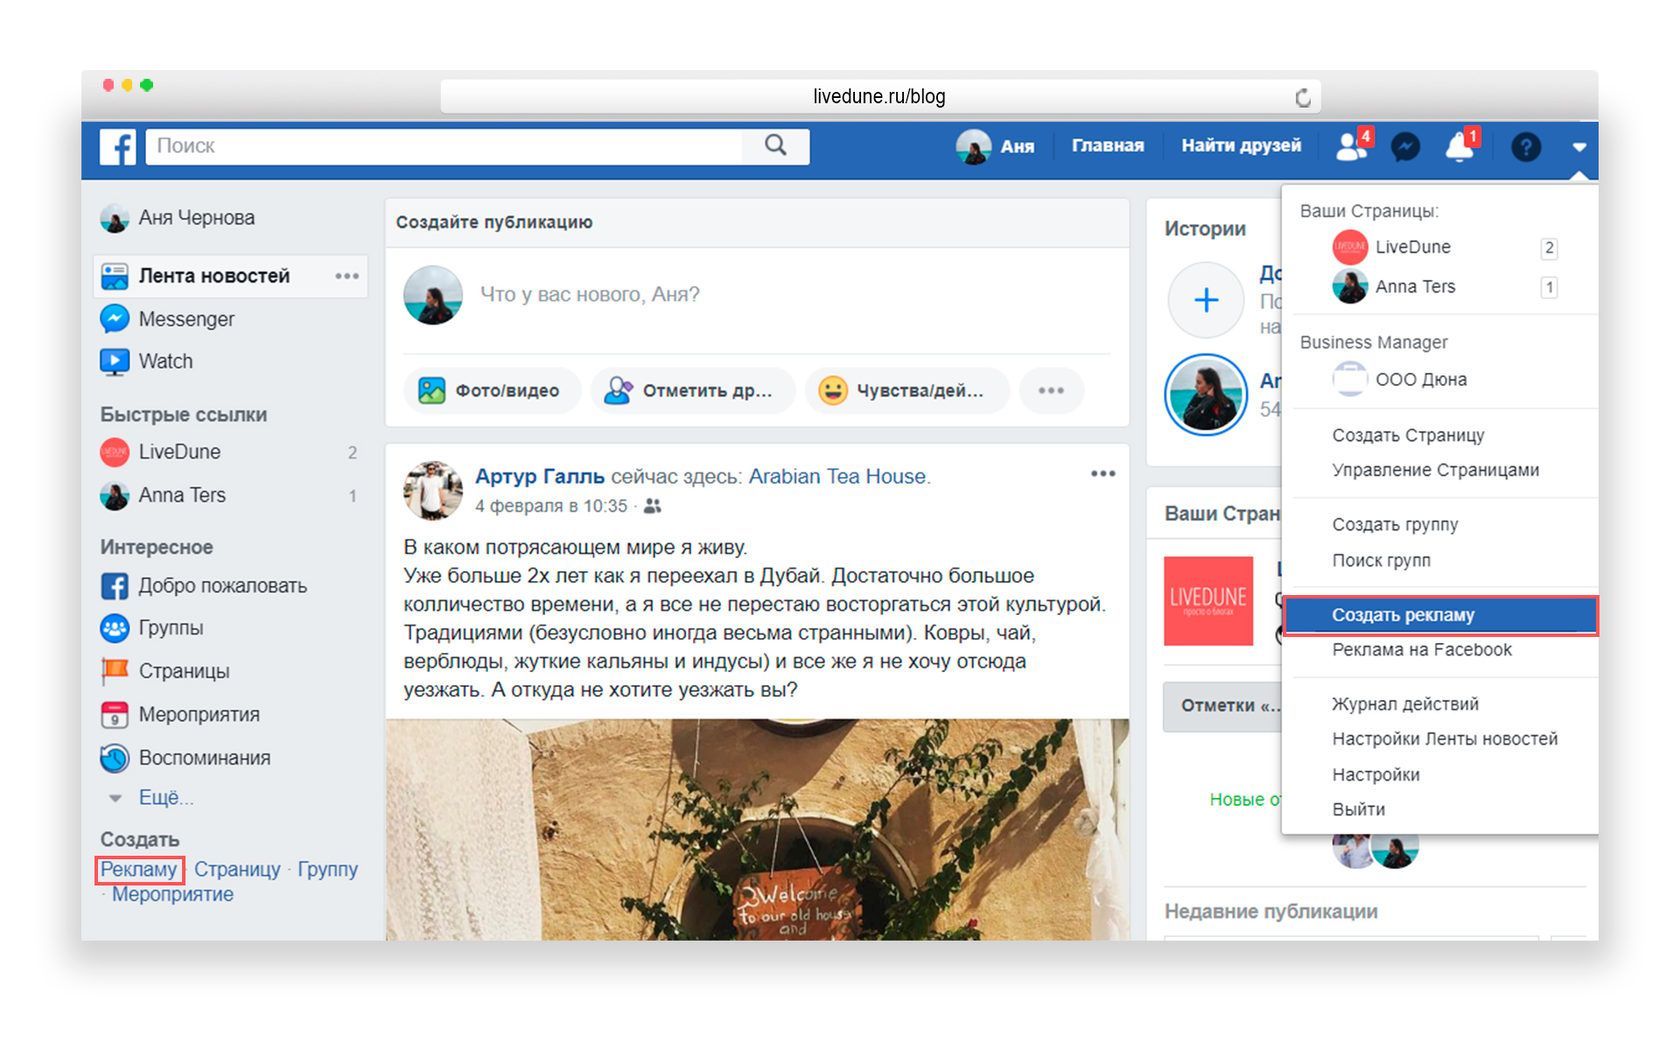
Task: Add story with plus icon in Истории
Action: [x=1206, y=300]
